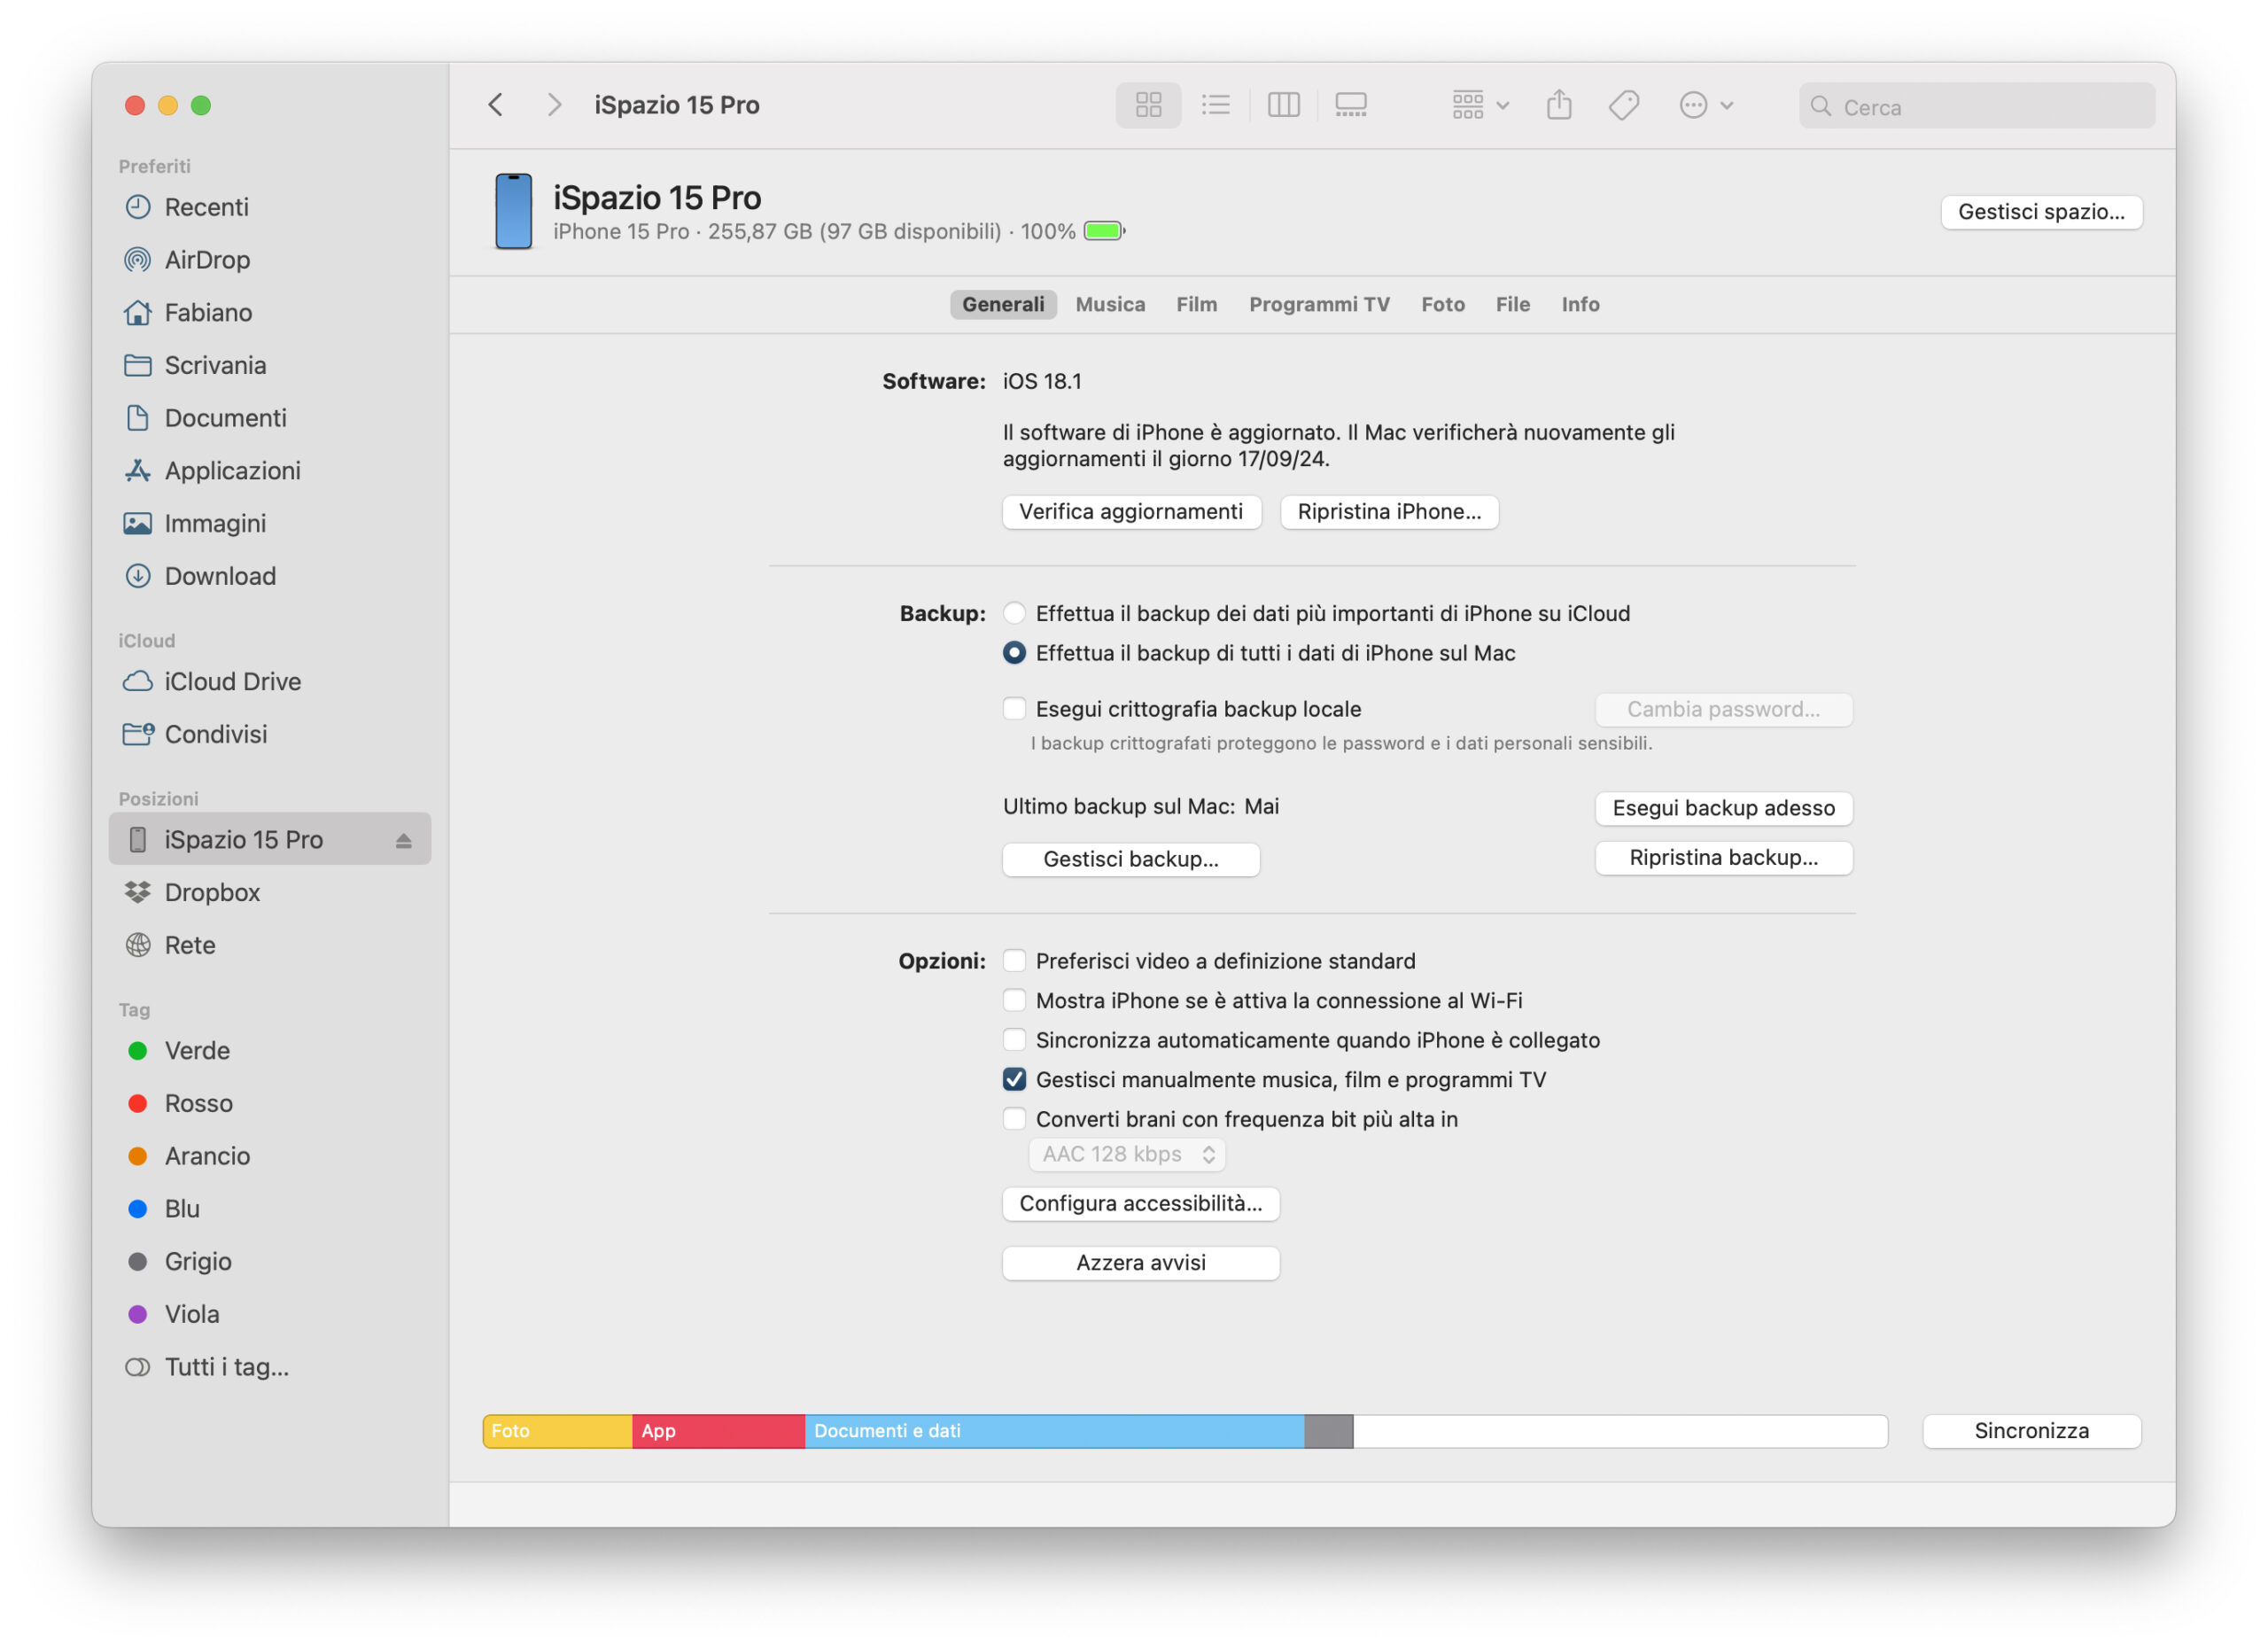2268x1649 pixels.
Task: Open the AAC 128 kbps dropdown
Action: (1127, 1154)
